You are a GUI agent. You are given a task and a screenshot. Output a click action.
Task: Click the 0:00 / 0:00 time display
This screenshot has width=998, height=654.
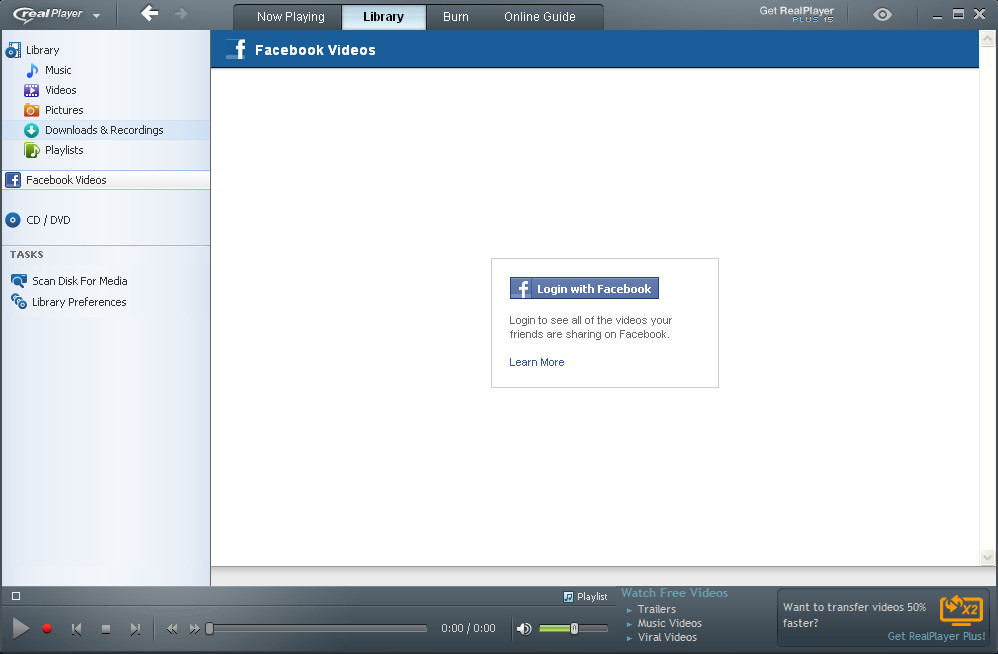click(x=468, y=629)
